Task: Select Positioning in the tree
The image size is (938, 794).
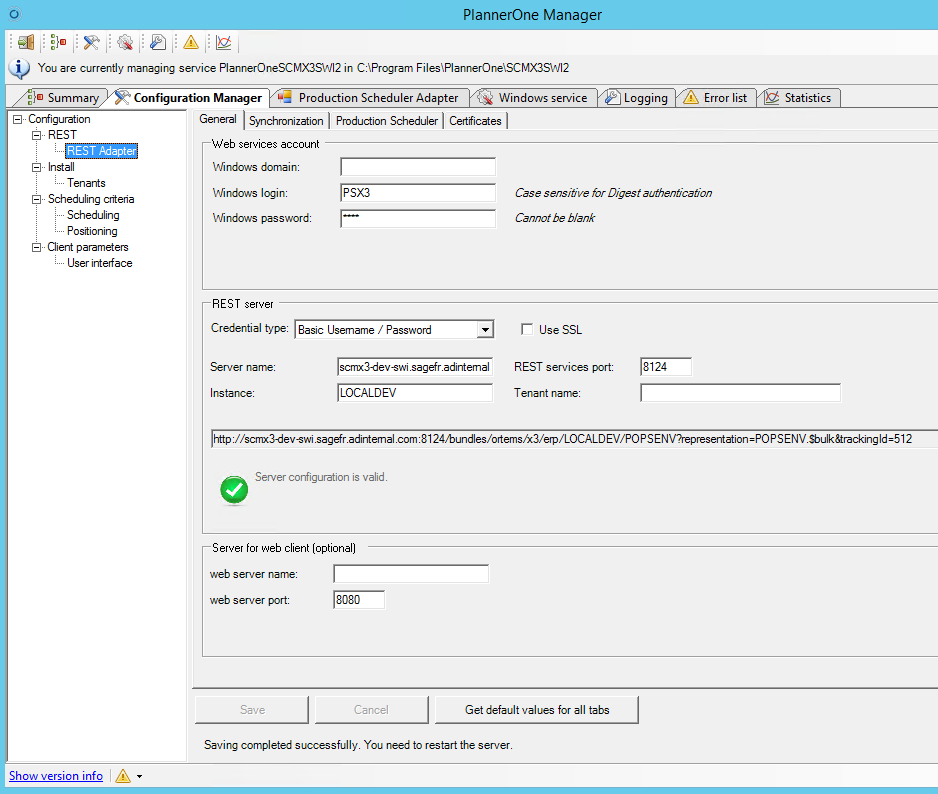Action: 92,231
